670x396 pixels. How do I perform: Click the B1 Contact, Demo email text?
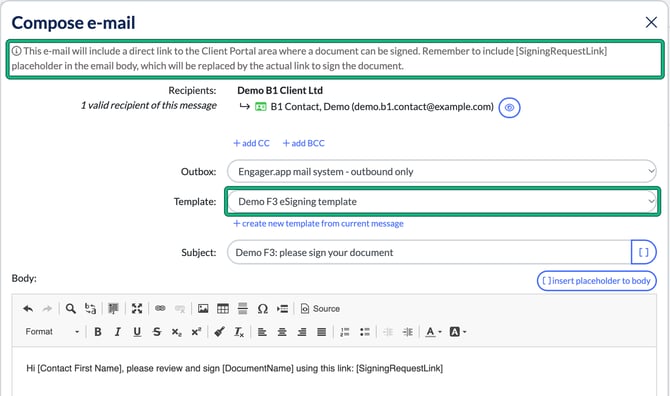(x=382, y=107)
